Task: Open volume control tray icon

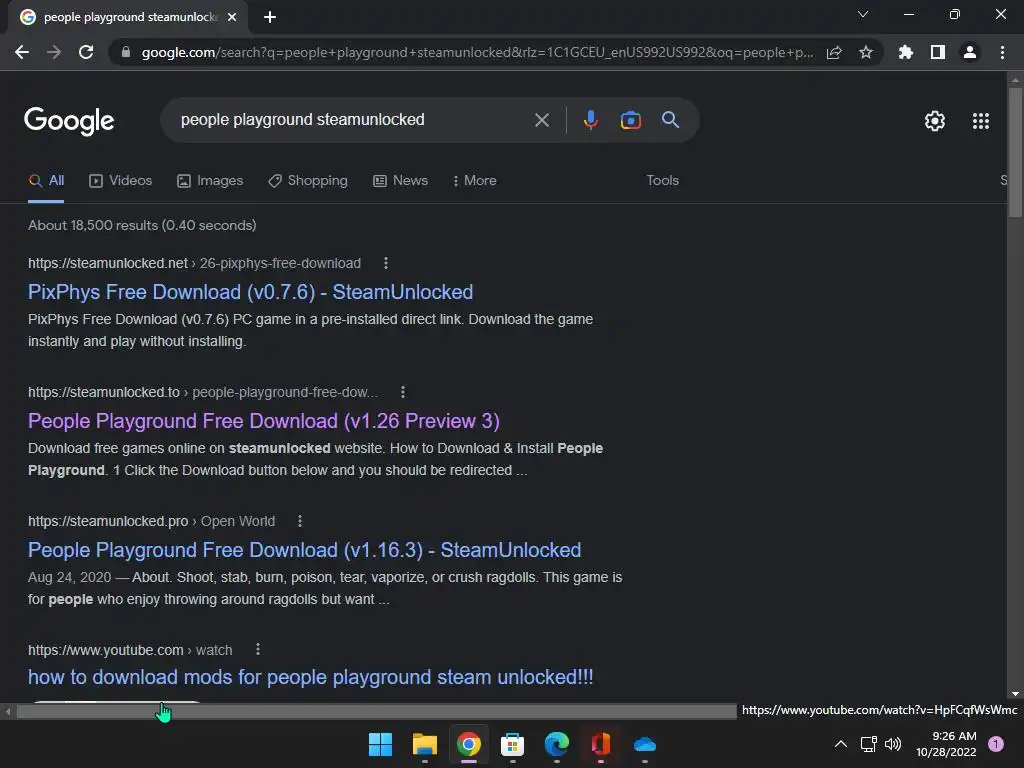Action: (x=893, y=744)
